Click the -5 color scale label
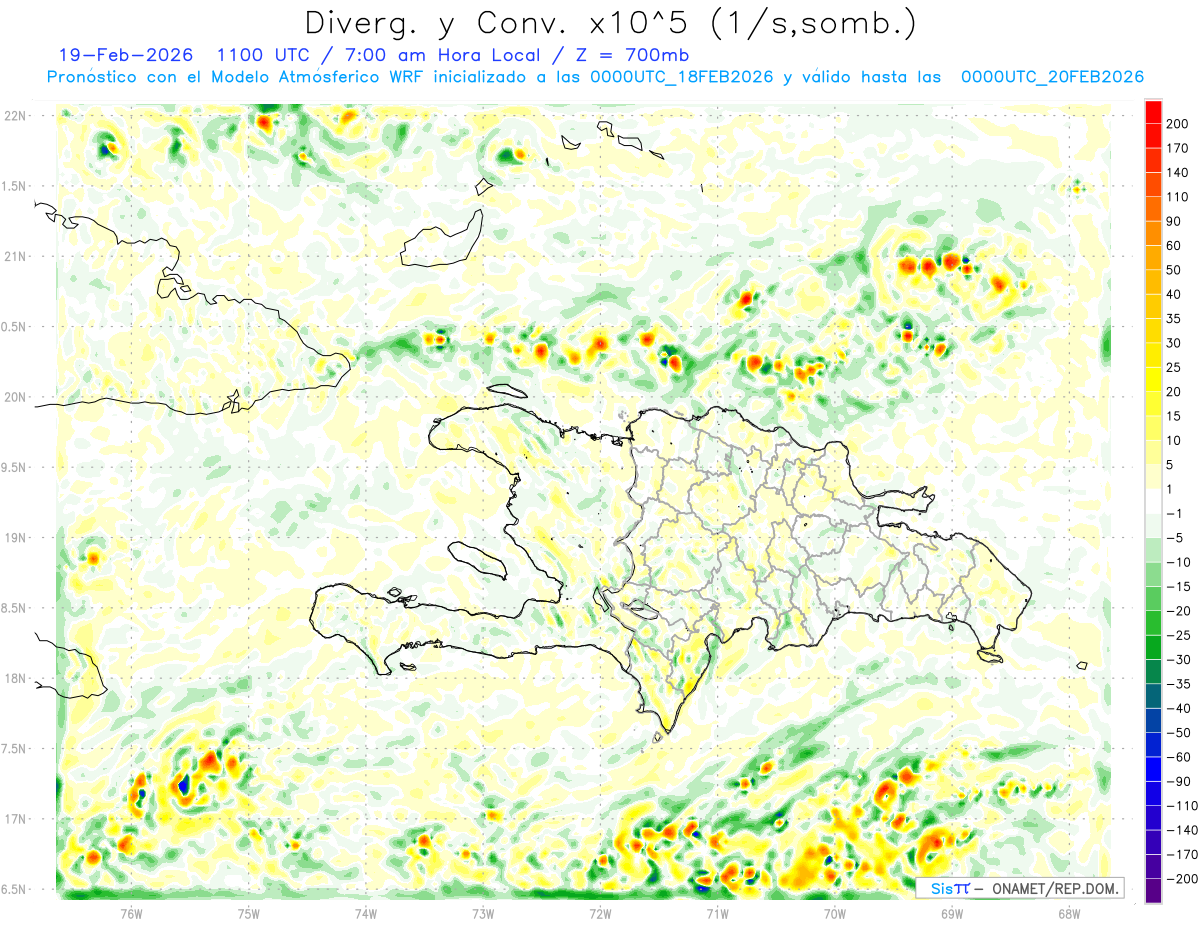Screen dimensions: 1200x927 [1175, 537]
